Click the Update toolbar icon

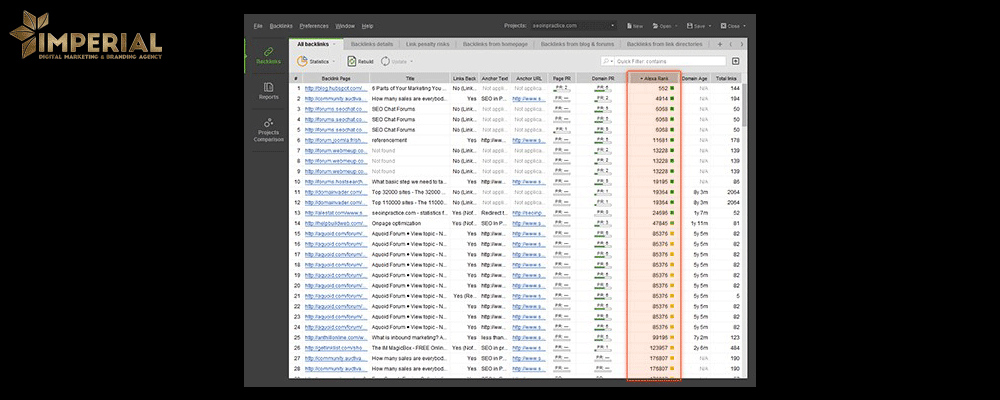click(386, 61)
